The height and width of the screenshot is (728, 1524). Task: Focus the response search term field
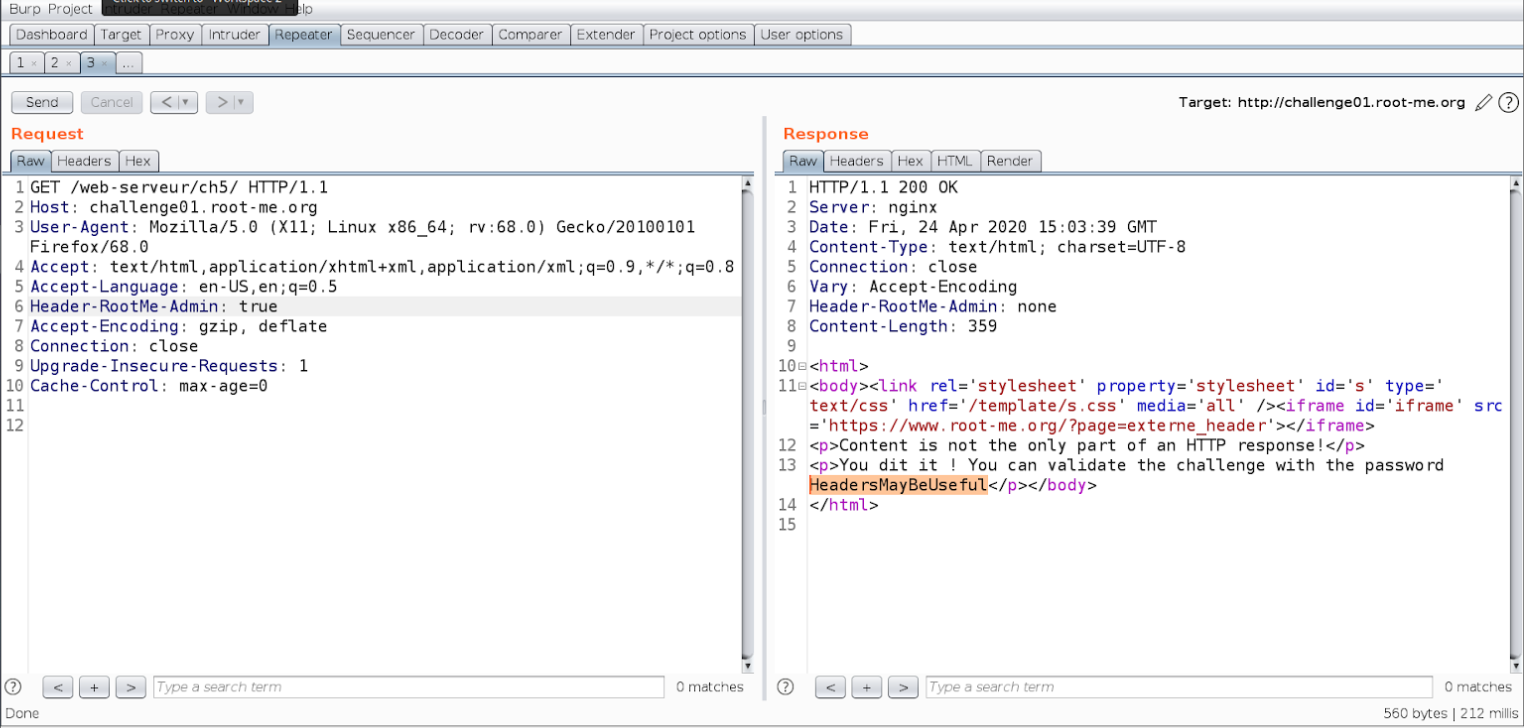1178,687
